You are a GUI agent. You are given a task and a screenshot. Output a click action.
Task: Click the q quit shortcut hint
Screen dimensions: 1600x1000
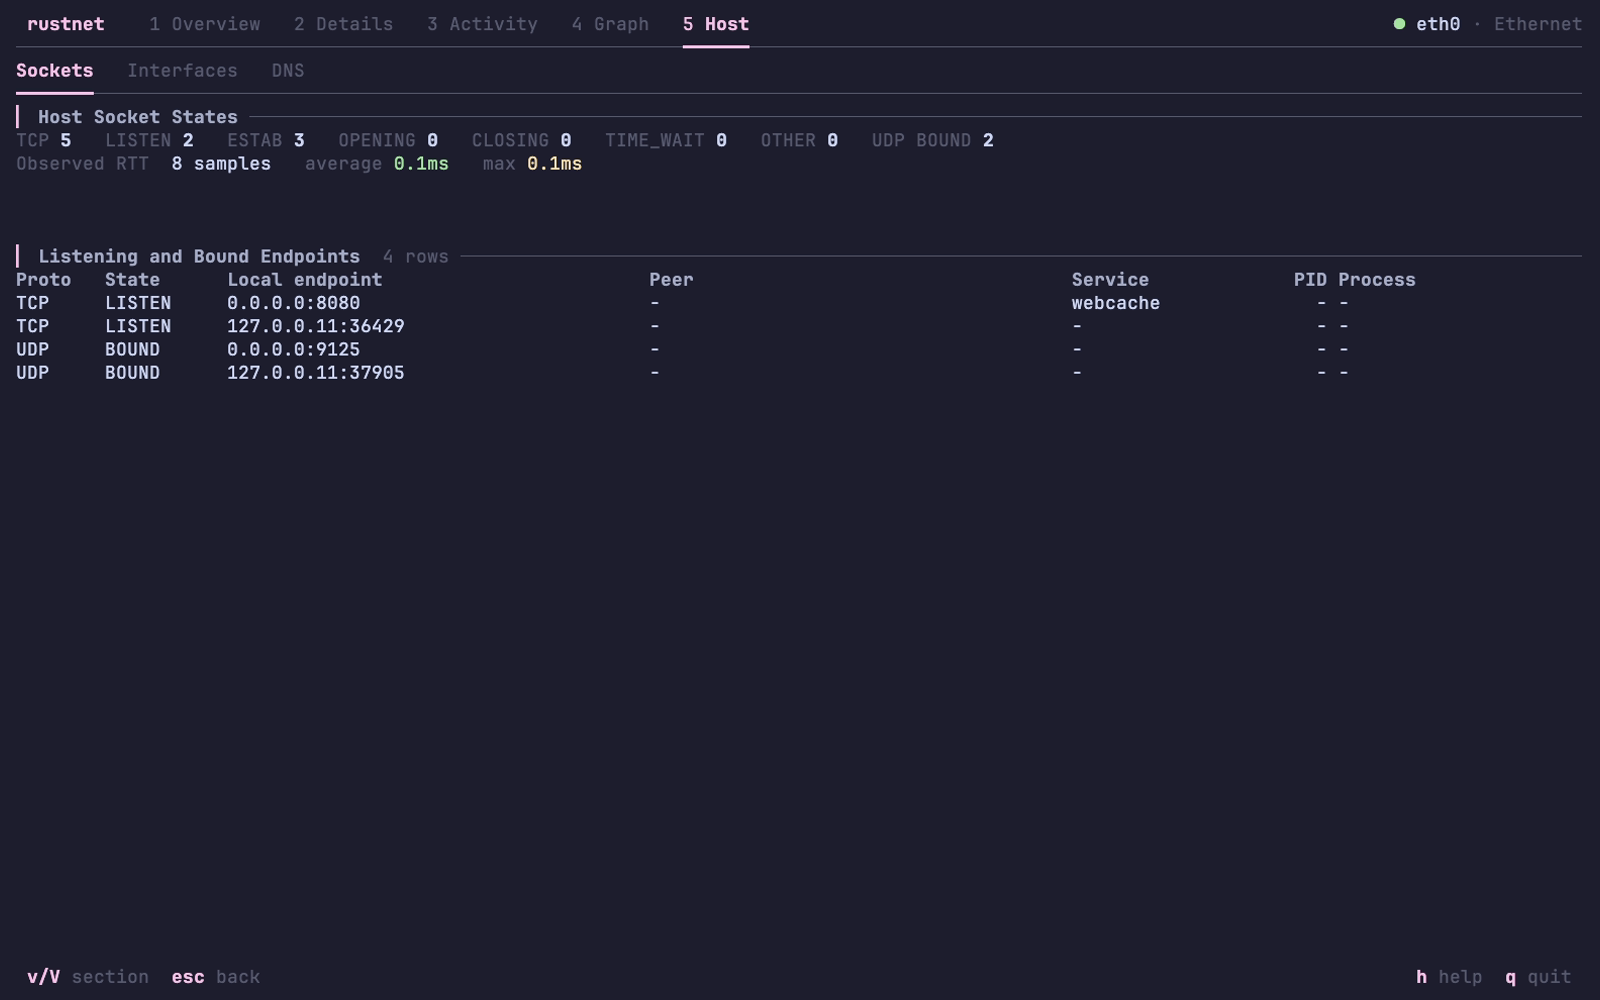1538,977
